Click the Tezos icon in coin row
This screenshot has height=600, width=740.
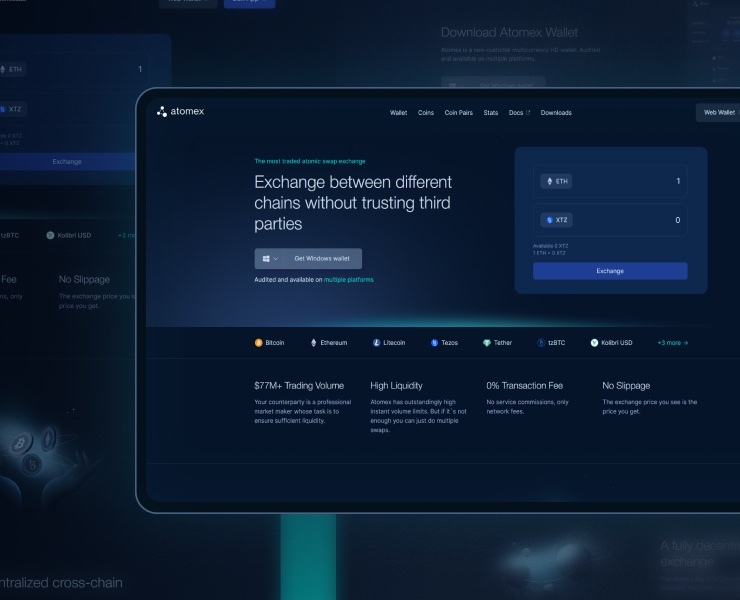(x=435, y=343)
